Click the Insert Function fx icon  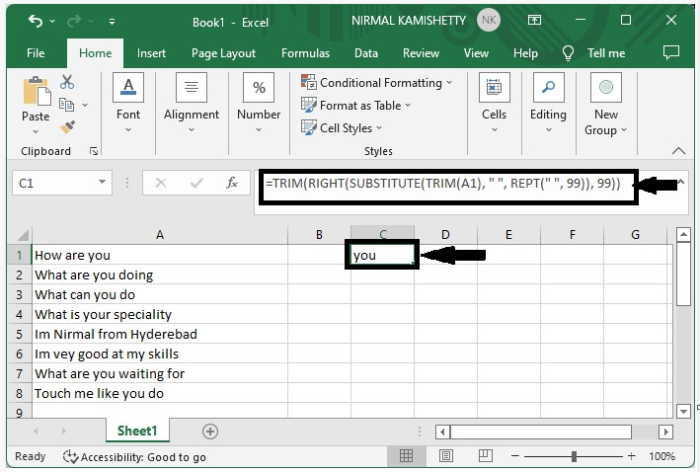pos(232,183)
